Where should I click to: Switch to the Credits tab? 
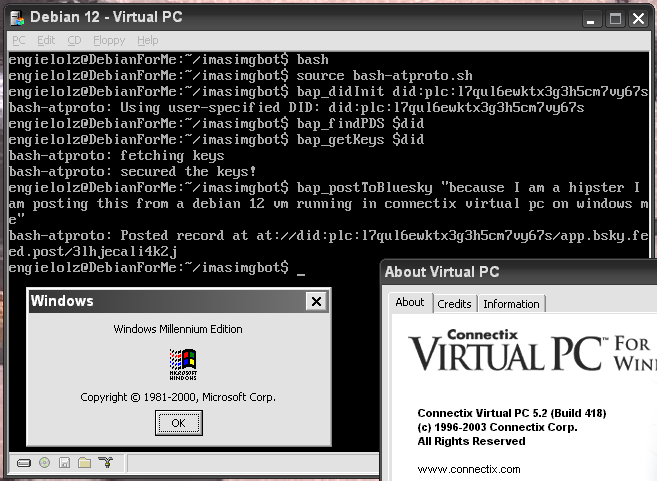[x=454, y=304]
